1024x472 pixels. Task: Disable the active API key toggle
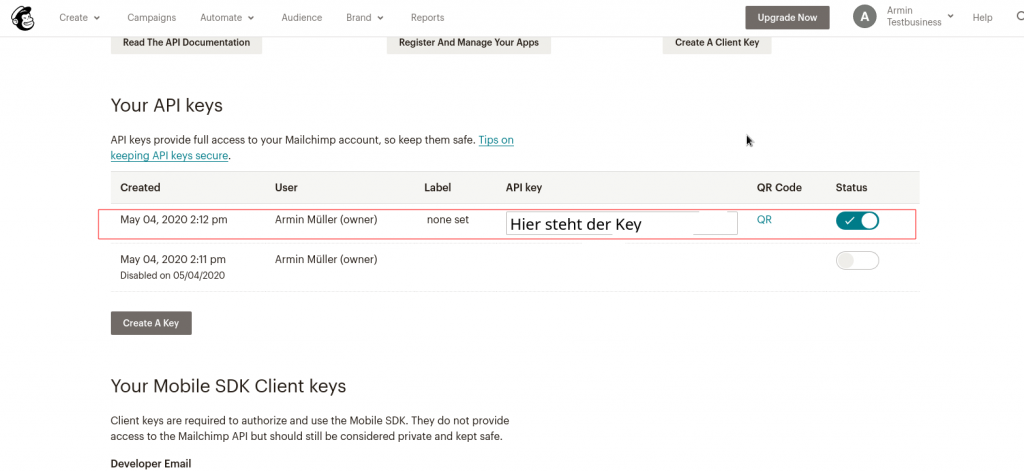tap(857, 221)
